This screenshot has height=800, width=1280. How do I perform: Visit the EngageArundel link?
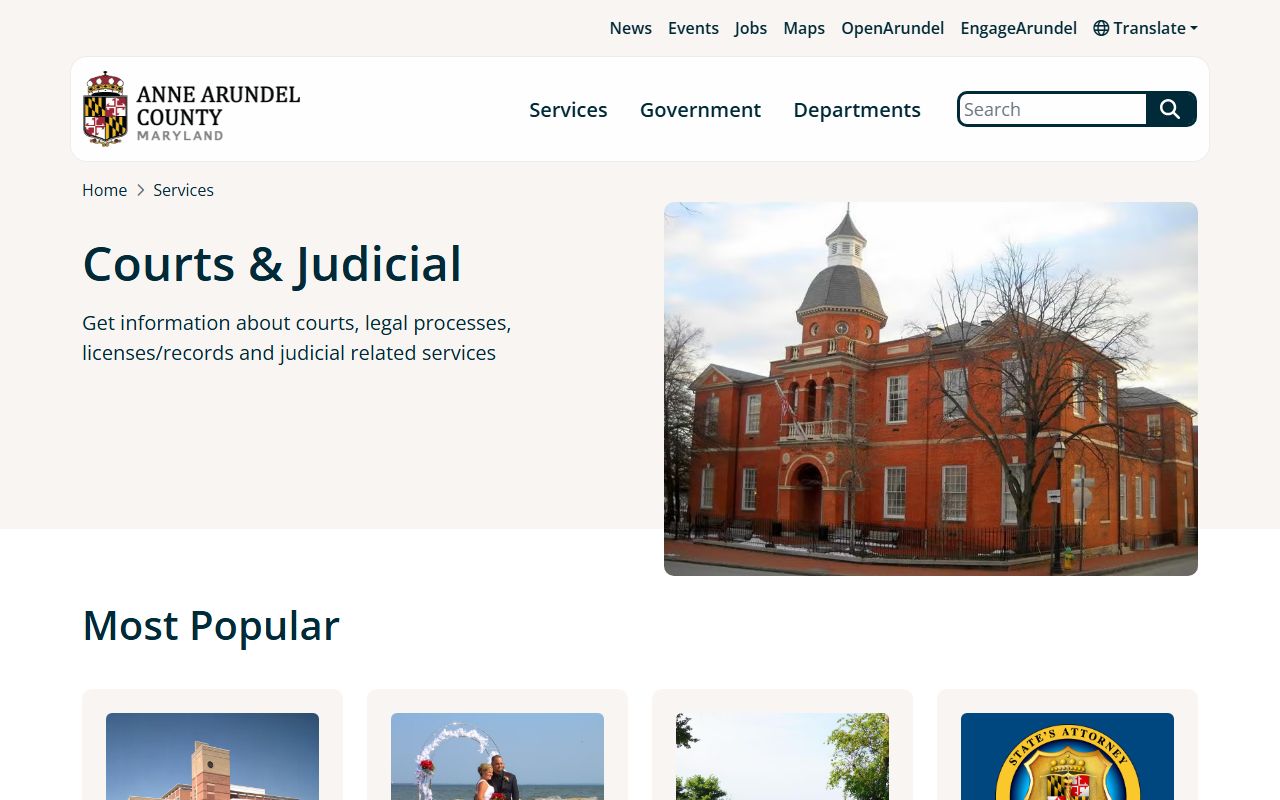click(x=1018, y=28)
